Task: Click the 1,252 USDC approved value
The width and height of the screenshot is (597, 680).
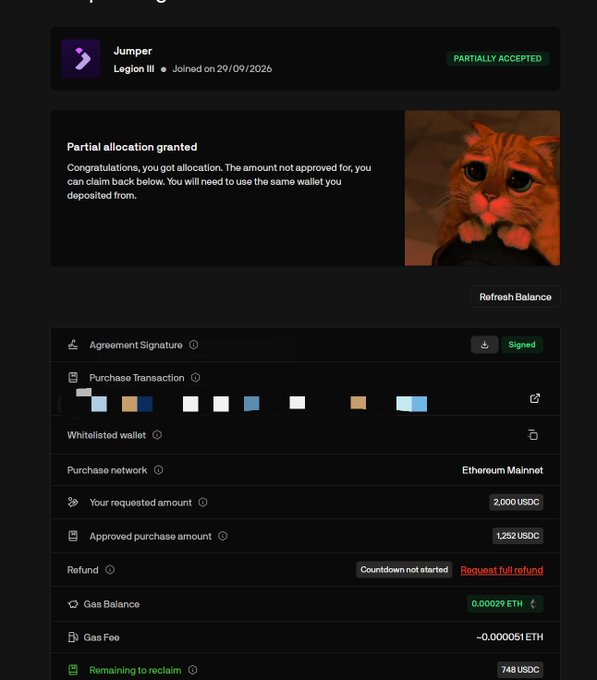Action: [517, 536]
